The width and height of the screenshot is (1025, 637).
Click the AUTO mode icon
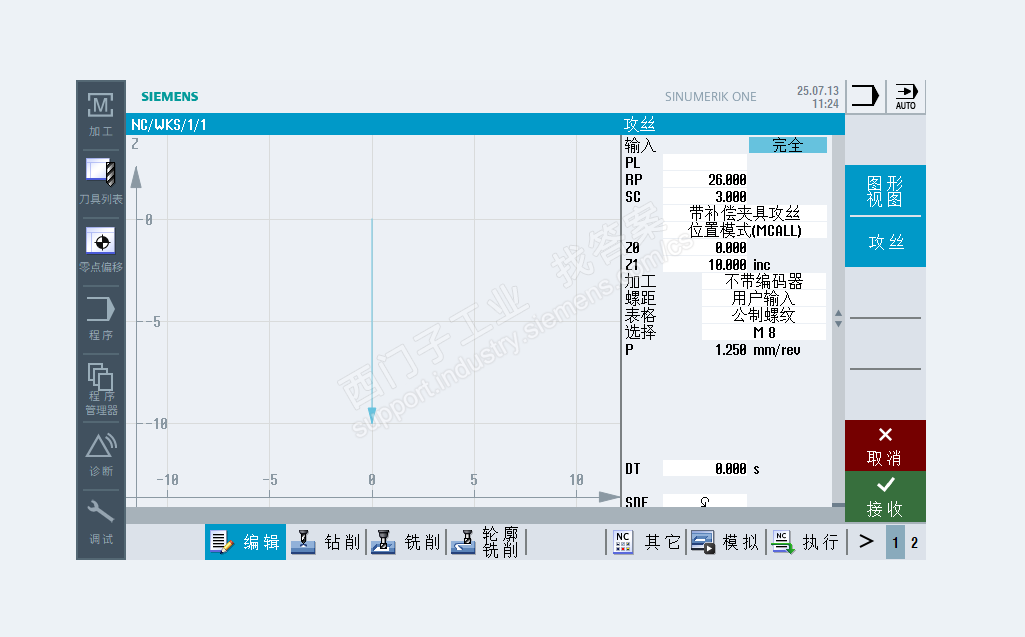click(906, 96)
